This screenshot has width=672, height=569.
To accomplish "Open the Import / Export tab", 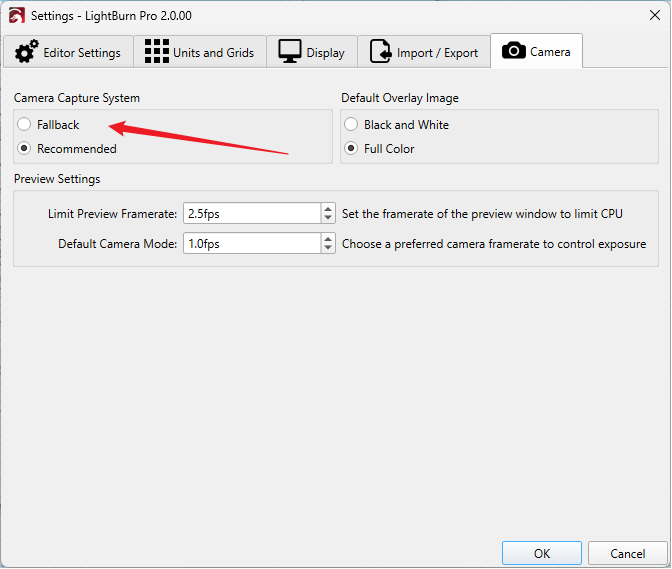I will [424, 52].
